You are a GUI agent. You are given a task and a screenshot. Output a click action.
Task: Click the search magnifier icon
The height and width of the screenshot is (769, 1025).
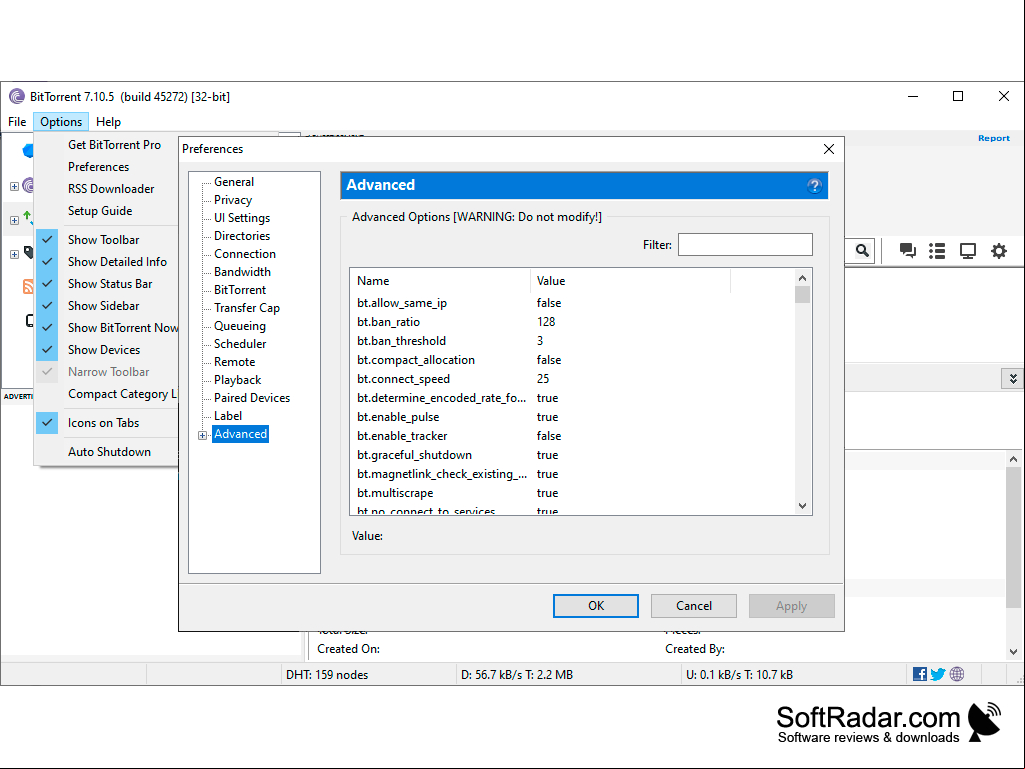click(862, 250)
